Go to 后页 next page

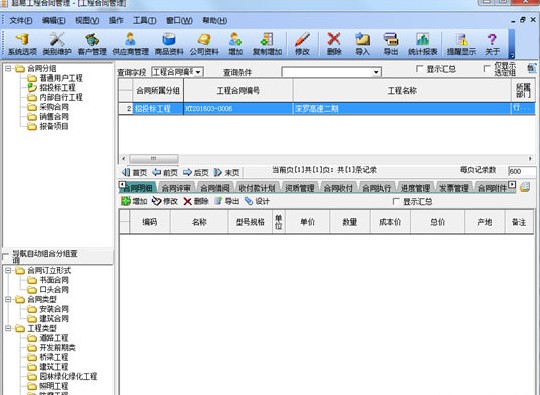coord(196,172)
